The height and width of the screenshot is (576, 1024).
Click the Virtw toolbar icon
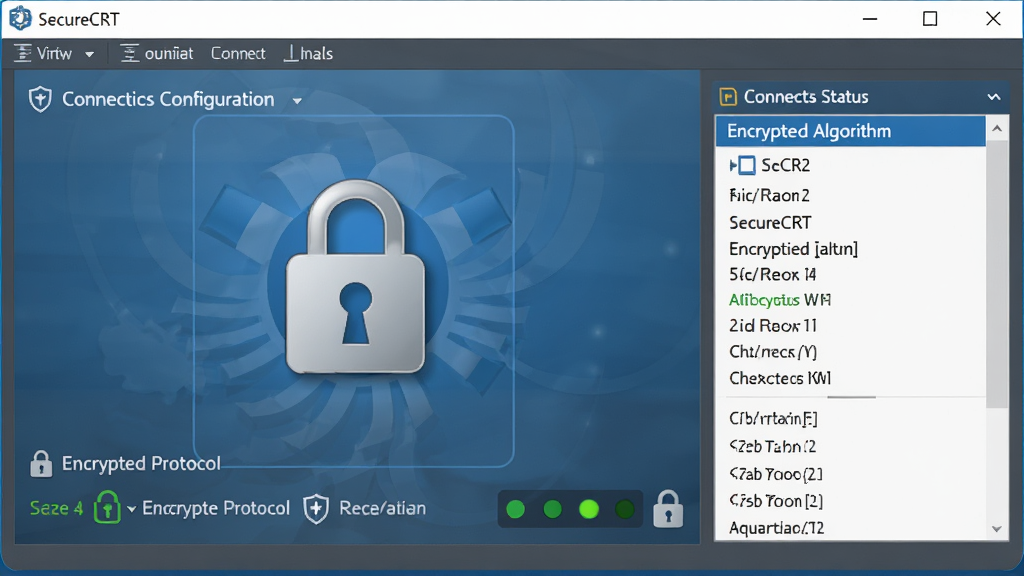pos(23,54)
